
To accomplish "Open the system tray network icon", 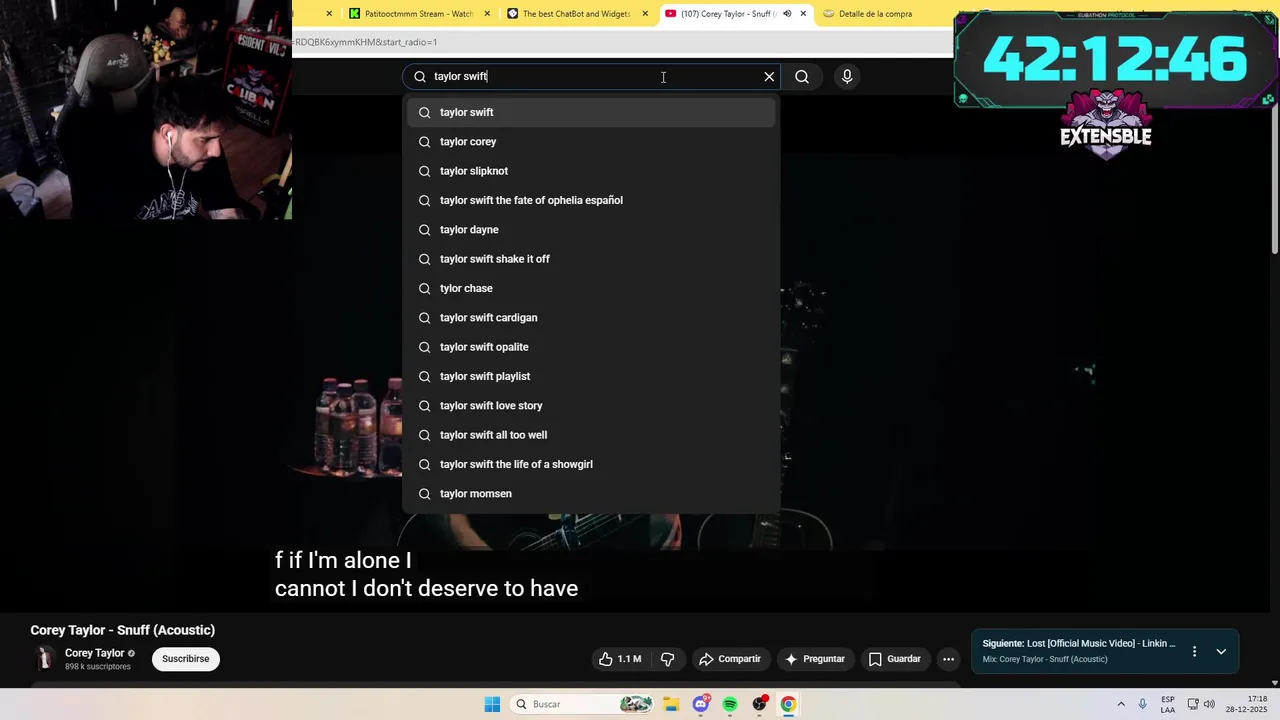I will click(x=1193, y=704).
